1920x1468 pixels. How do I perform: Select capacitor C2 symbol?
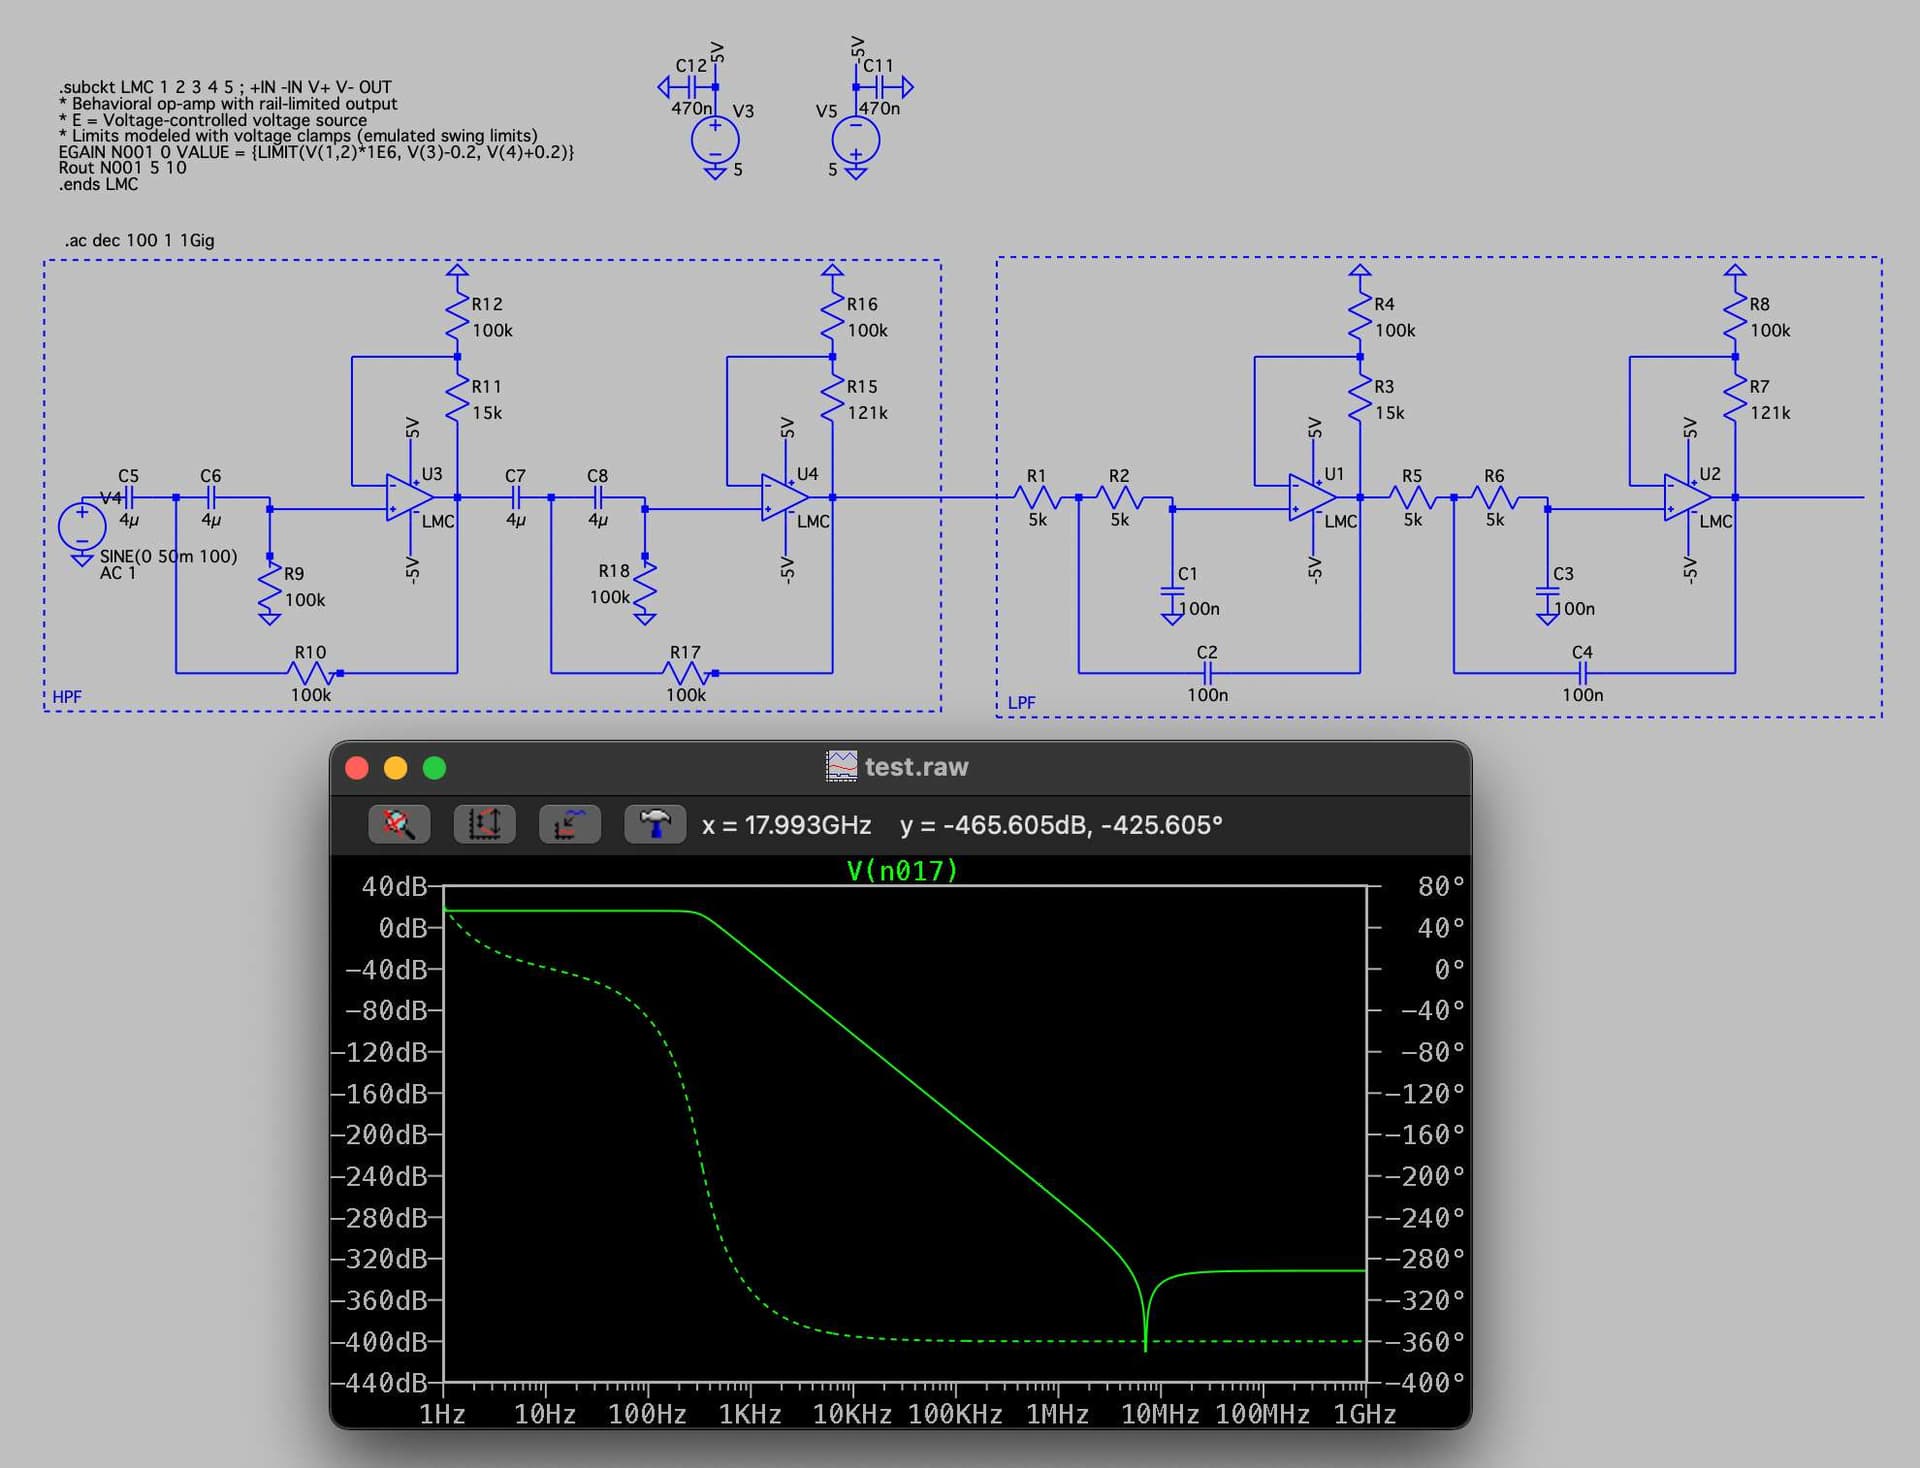pos(1208,673)
